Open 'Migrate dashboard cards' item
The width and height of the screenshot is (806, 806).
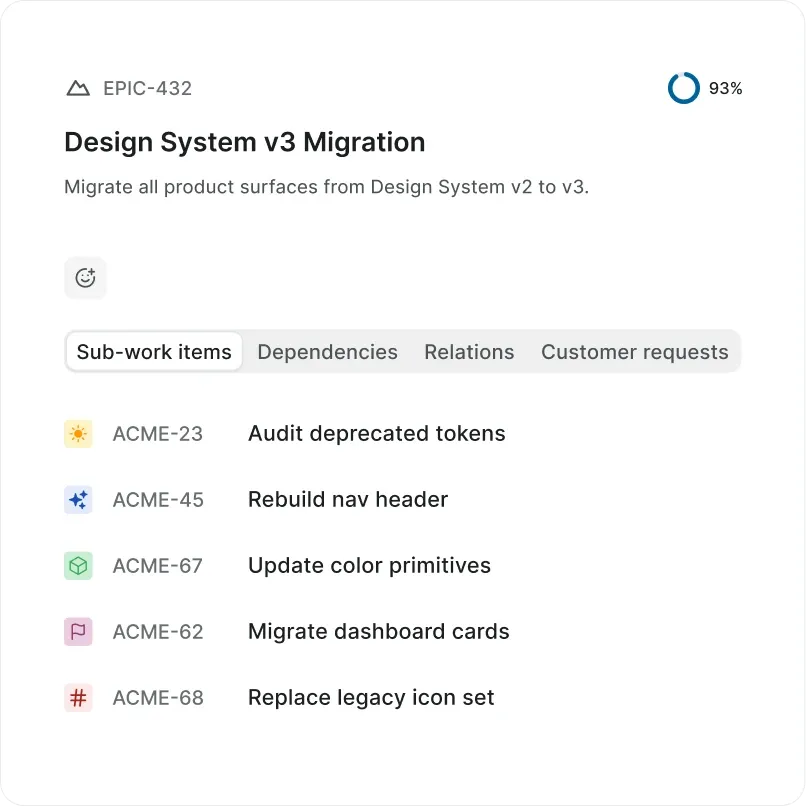pyautogui.click(x=379, y=632)
